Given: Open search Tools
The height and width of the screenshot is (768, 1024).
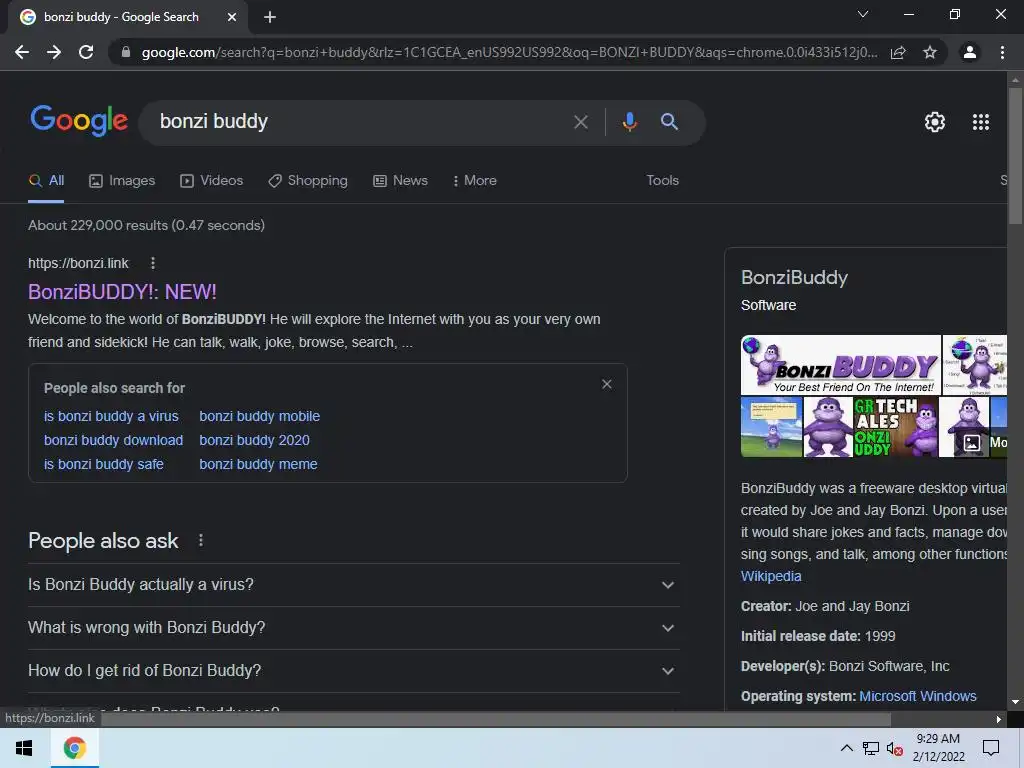Looking at the screenshot, I should (662, 180).
